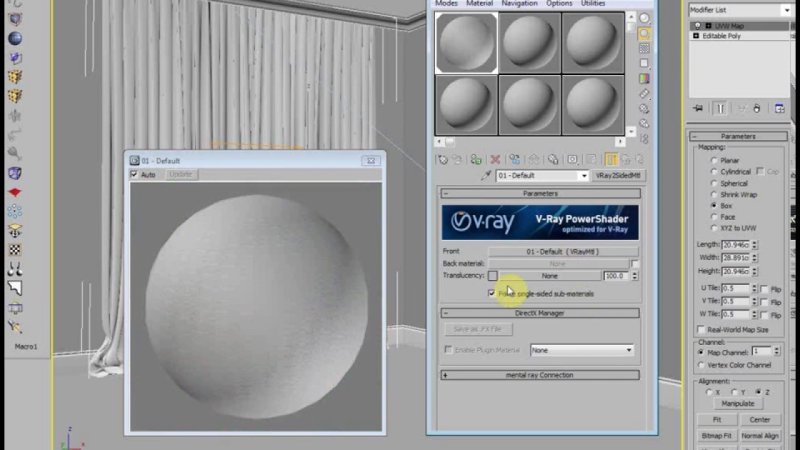800x450 pixels.
Task: Click Translucency color swatch
Action: coord(492,276)
